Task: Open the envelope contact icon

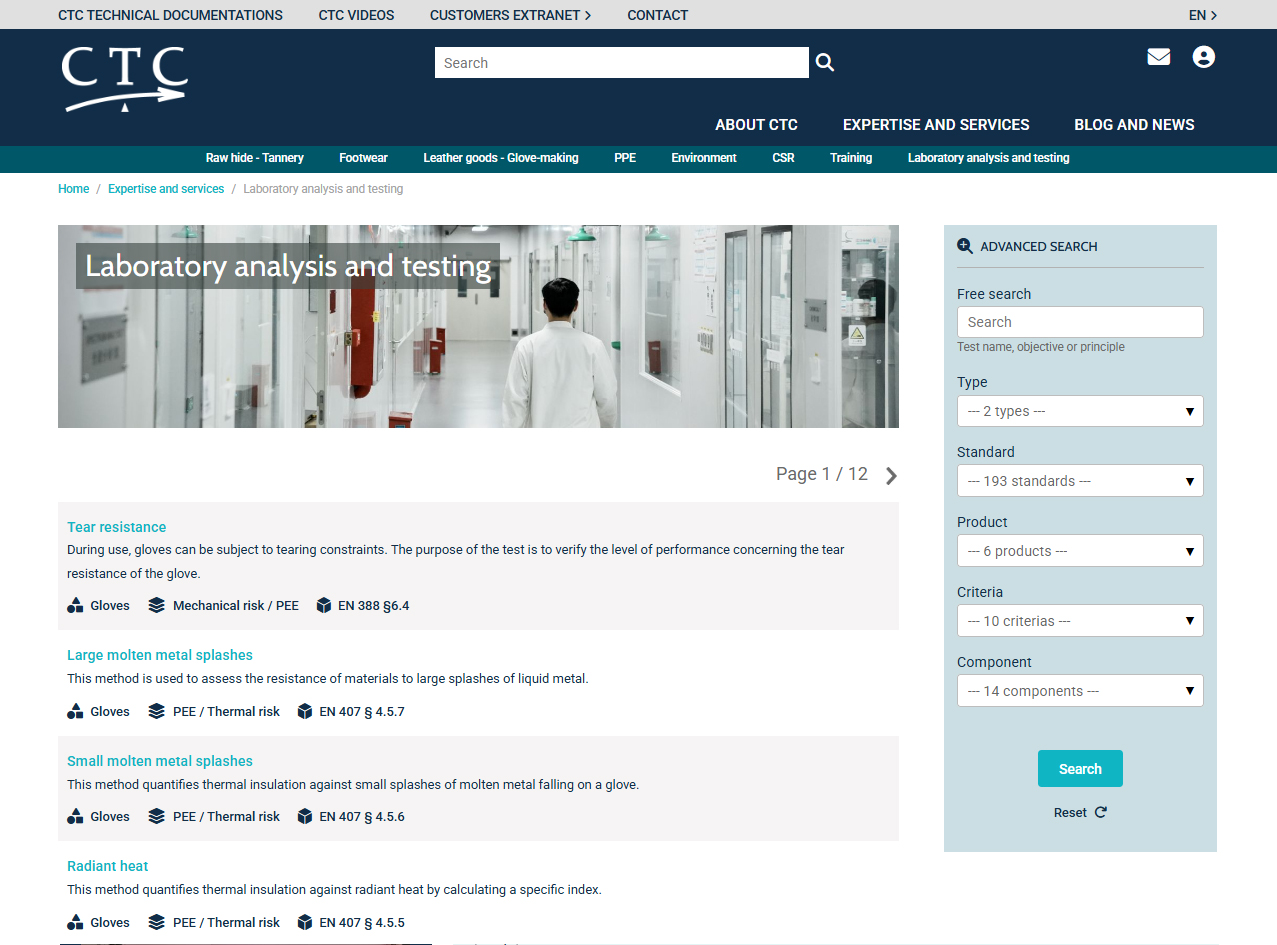Action: [1159, 57]
